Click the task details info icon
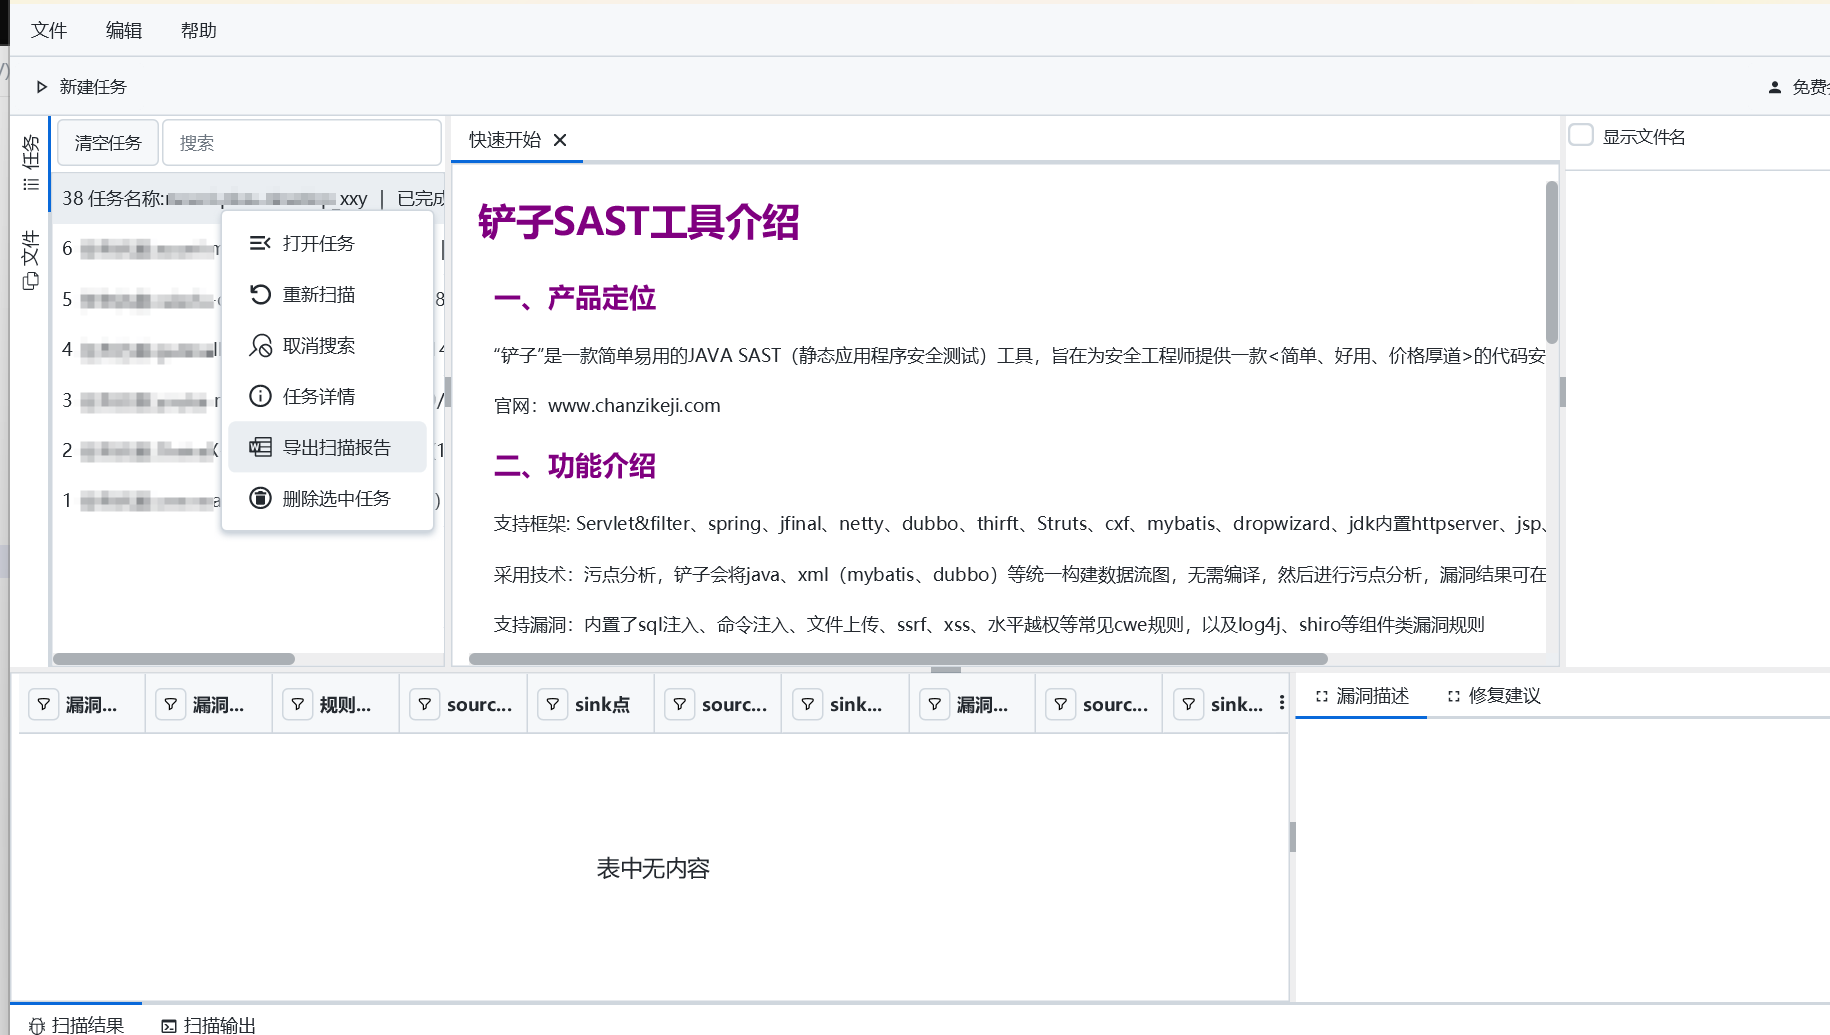 [x=260, y=396]
